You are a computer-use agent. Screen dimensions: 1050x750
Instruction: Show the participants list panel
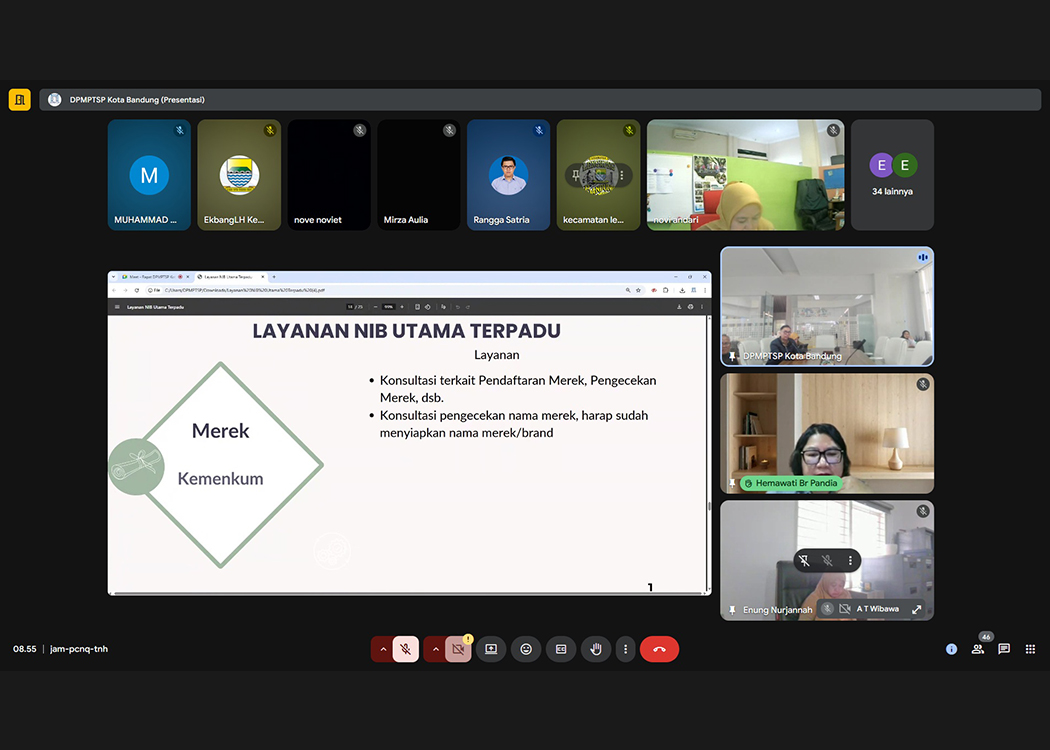point(978,649)
